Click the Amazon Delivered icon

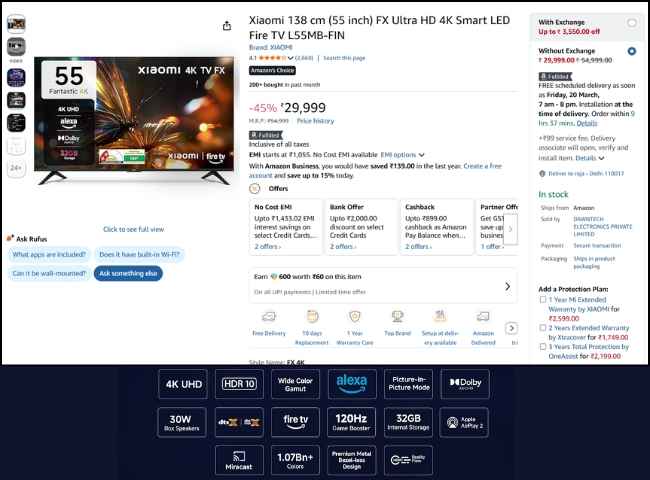[x=483, y=318]
